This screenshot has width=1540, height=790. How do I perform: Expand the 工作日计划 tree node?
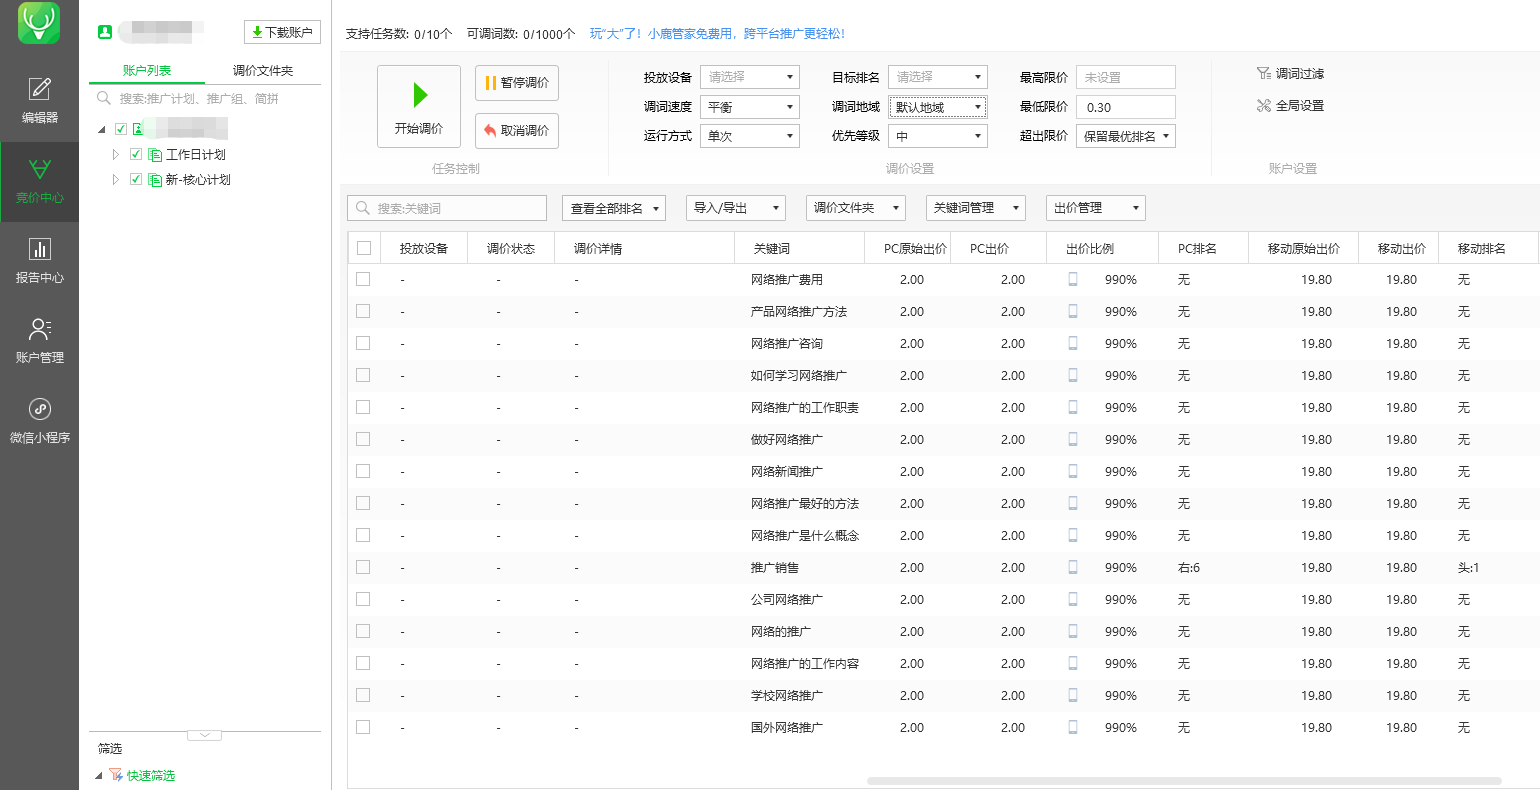(116, 155)
